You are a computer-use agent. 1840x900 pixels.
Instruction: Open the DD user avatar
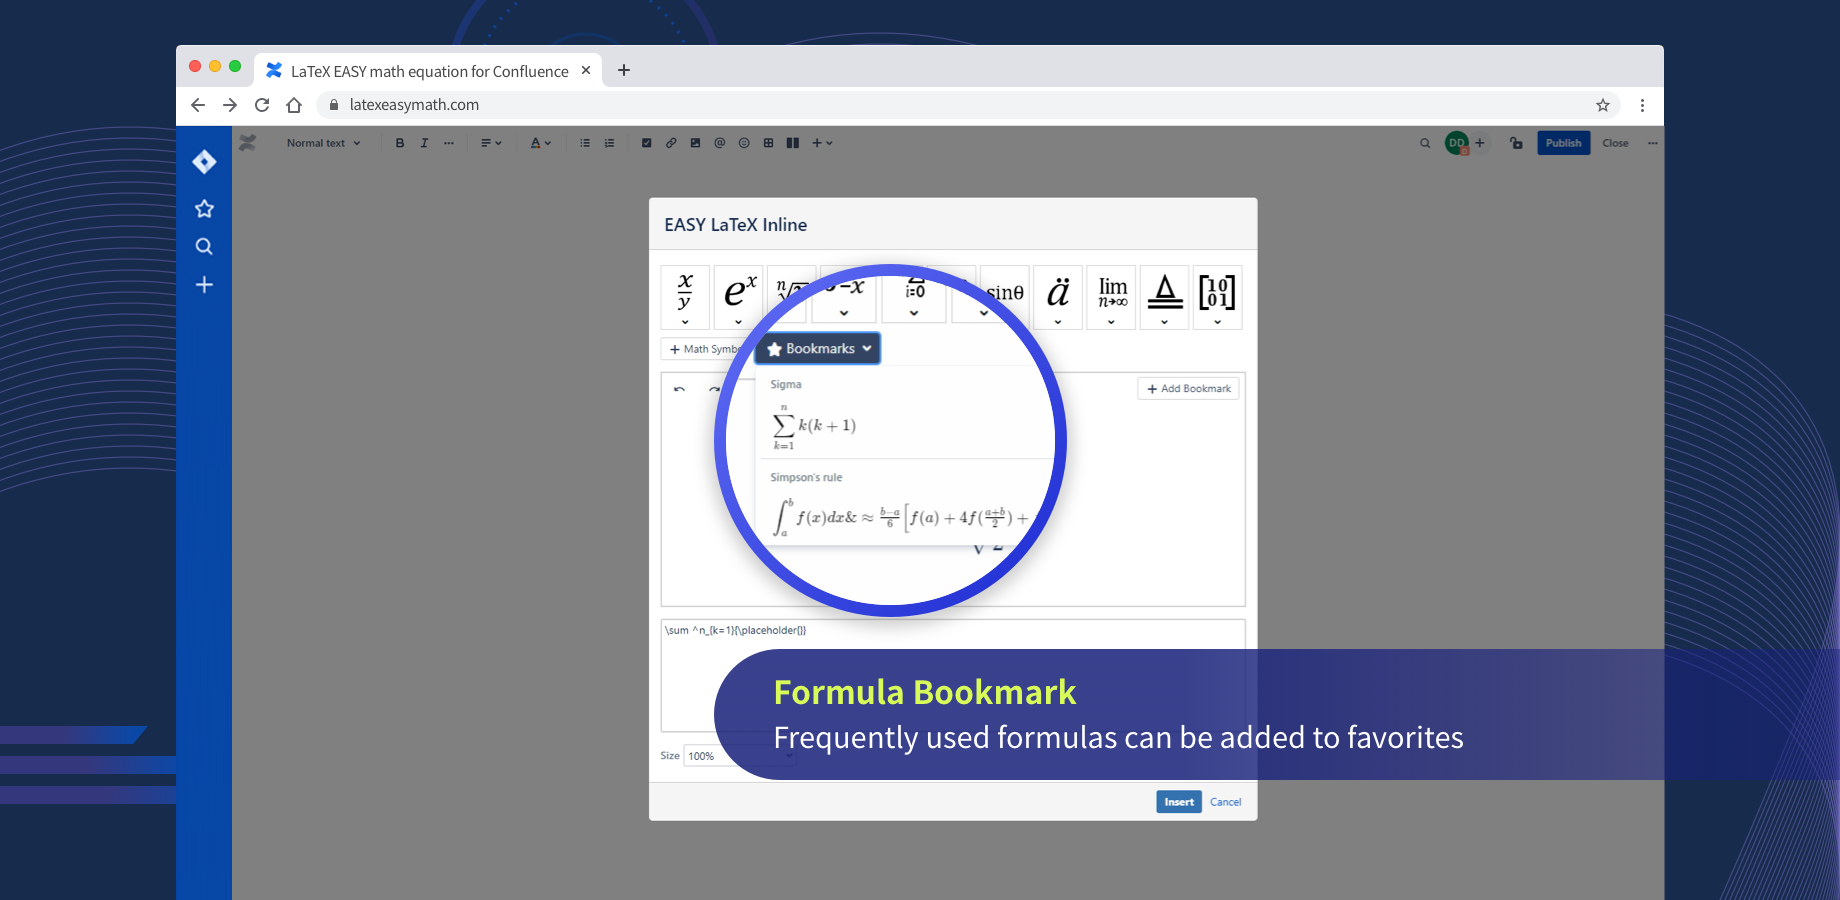tap(1456, 143)
